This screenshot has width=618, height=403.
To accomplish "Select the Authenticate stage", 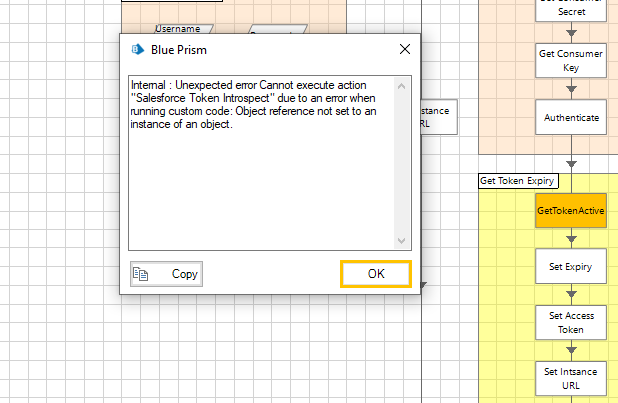I will point(571,118).
